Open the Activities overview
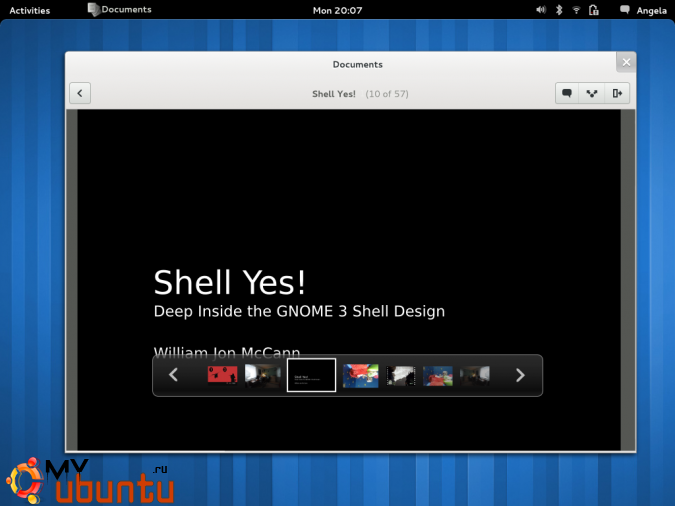Screen dimensions: 675x506 (29, 10)
